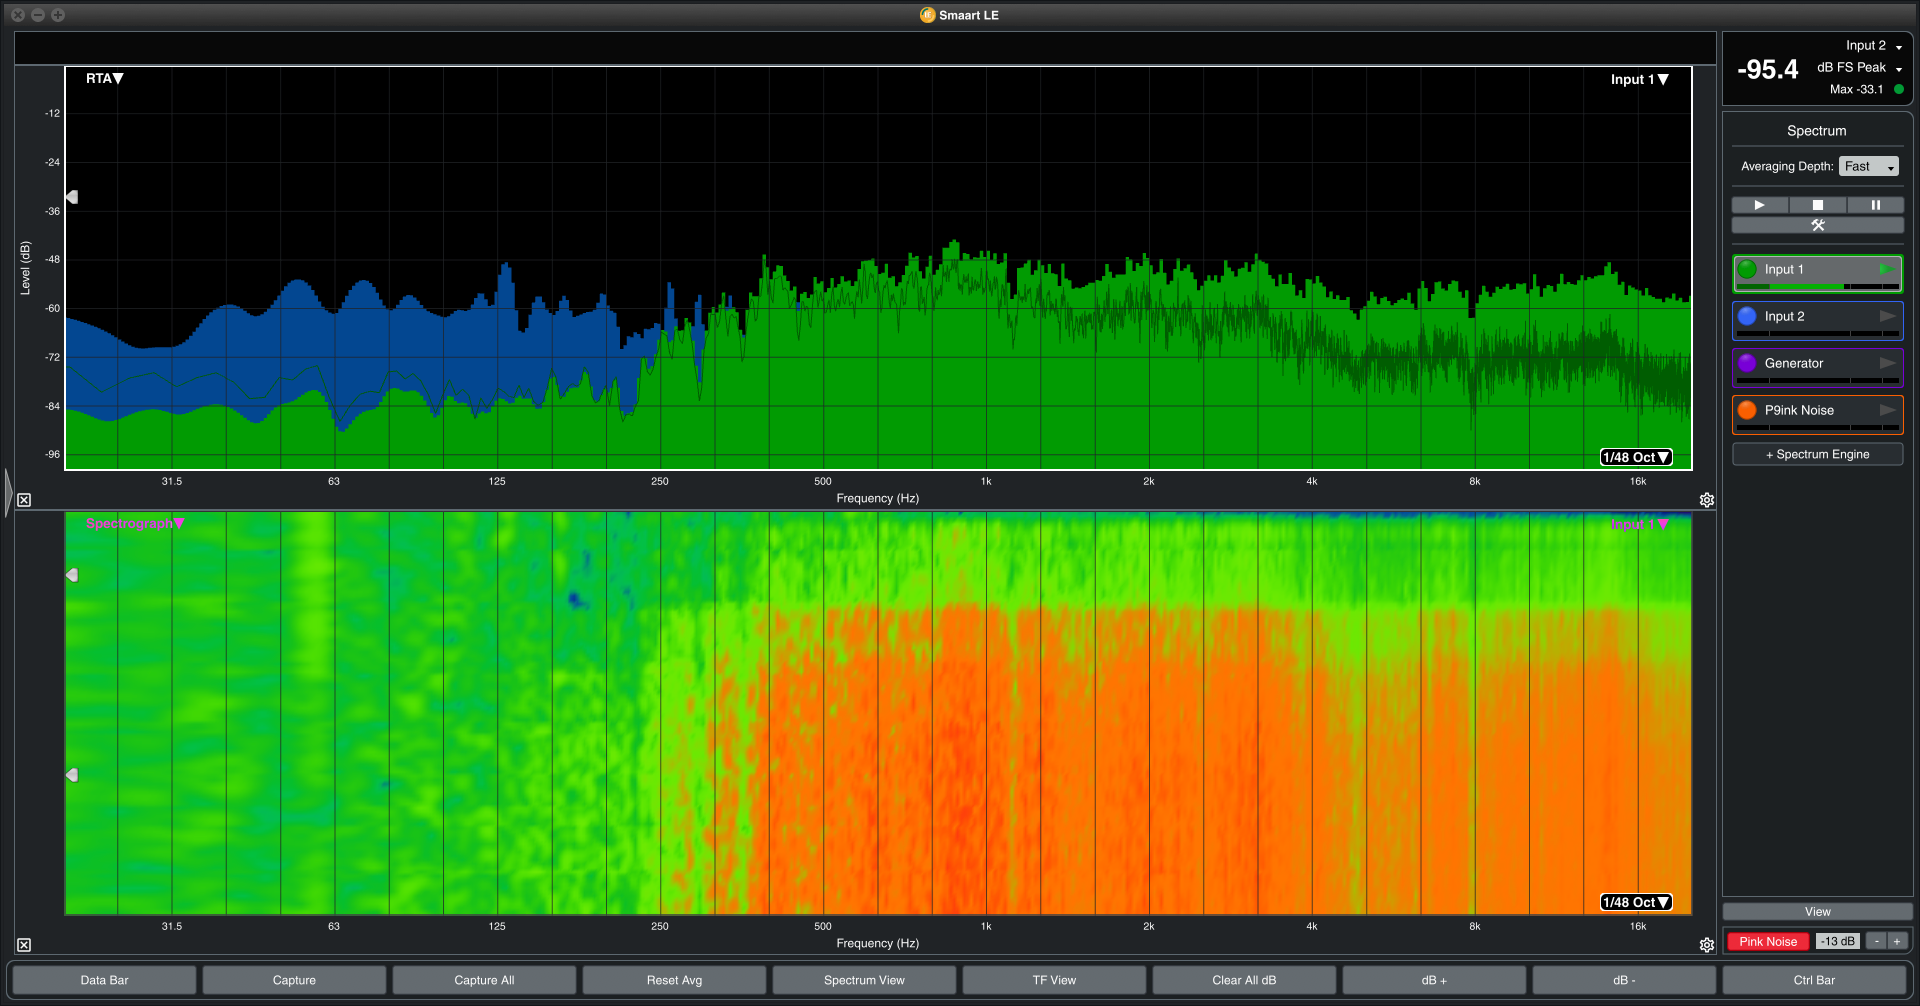Open the RTA graph type dropdown
This screenshot has height=1006, width=1920.
(104, 78)
